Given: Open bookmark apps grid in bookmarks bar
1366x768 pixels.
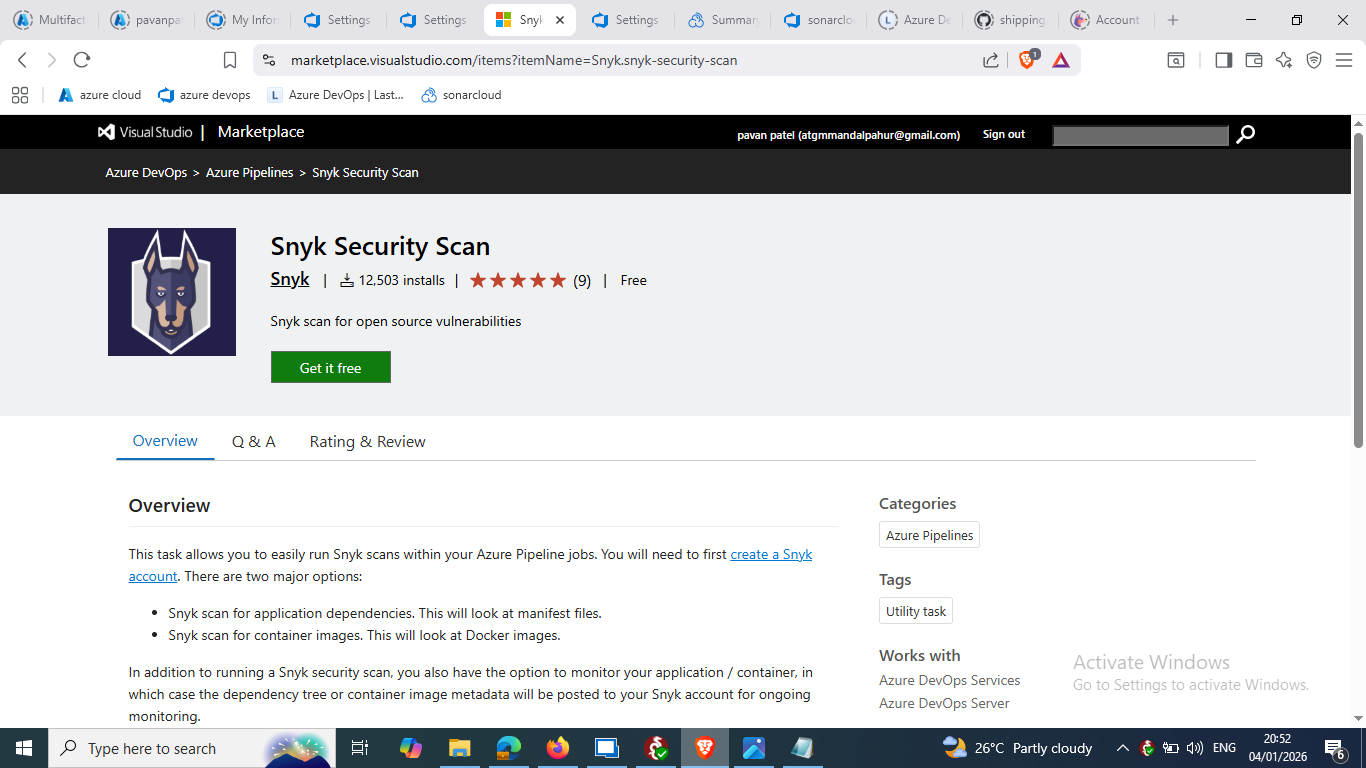Looking at the screenshot, I should pos(19,95).
